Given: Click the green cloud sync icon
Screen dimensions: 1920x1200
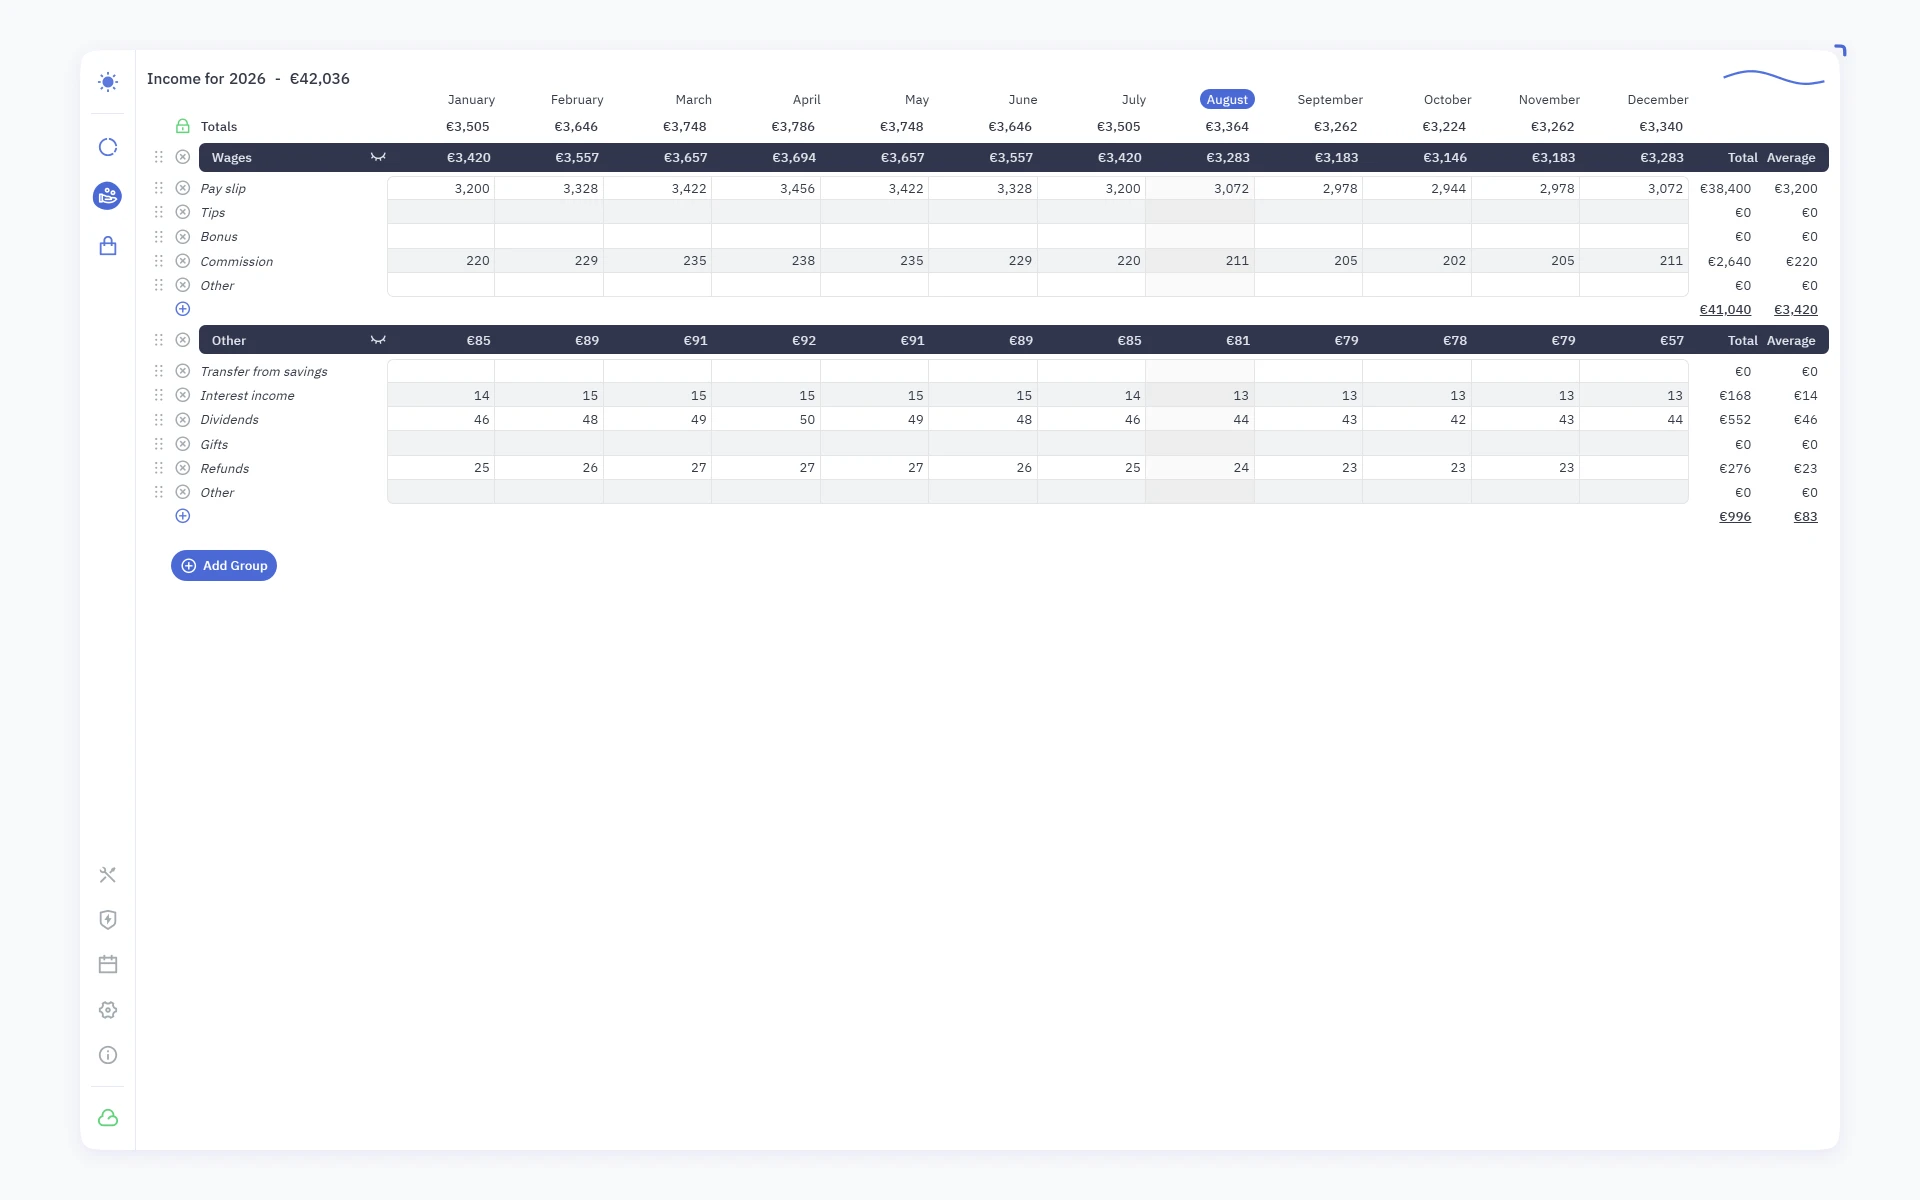Looking at the screenshot, I should pyautogui.click(x=108, y=1118).
